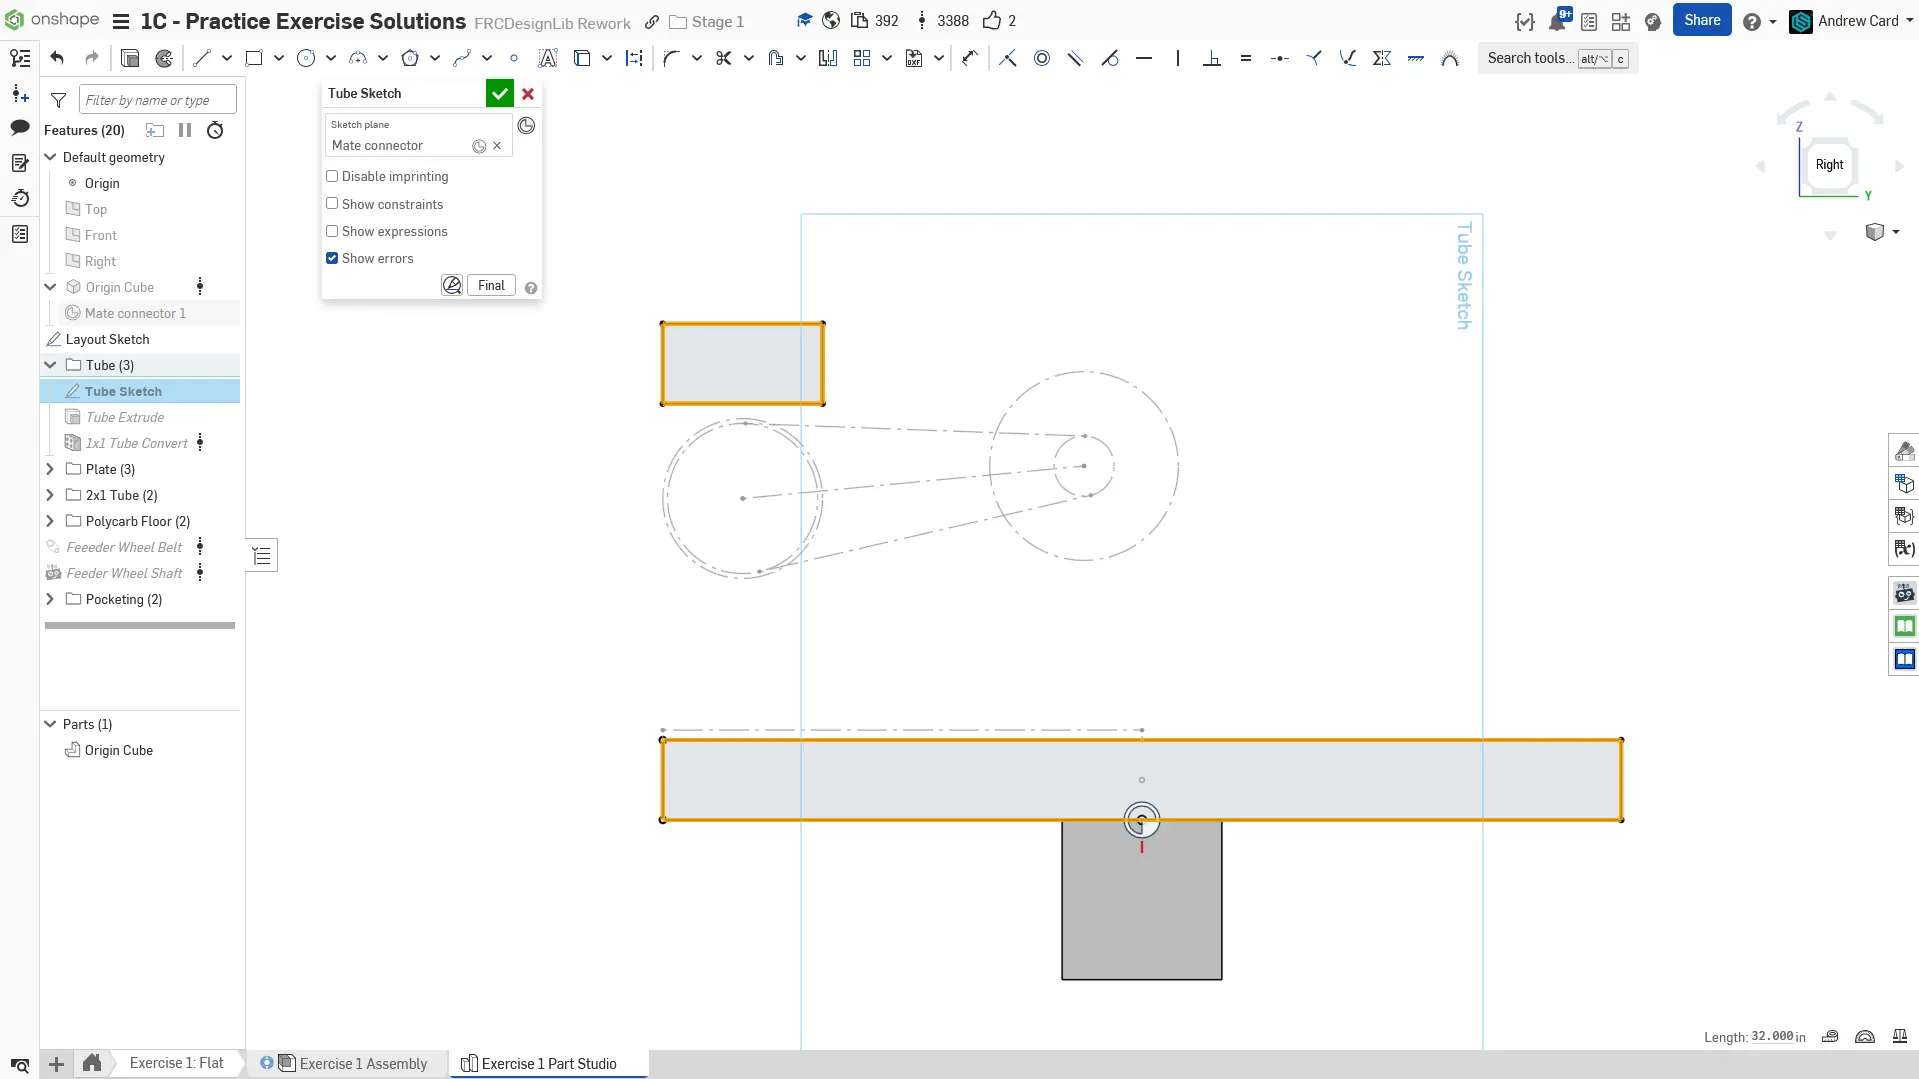
Task: Click the Filter by name field
Action: click(x=157, y=100)
